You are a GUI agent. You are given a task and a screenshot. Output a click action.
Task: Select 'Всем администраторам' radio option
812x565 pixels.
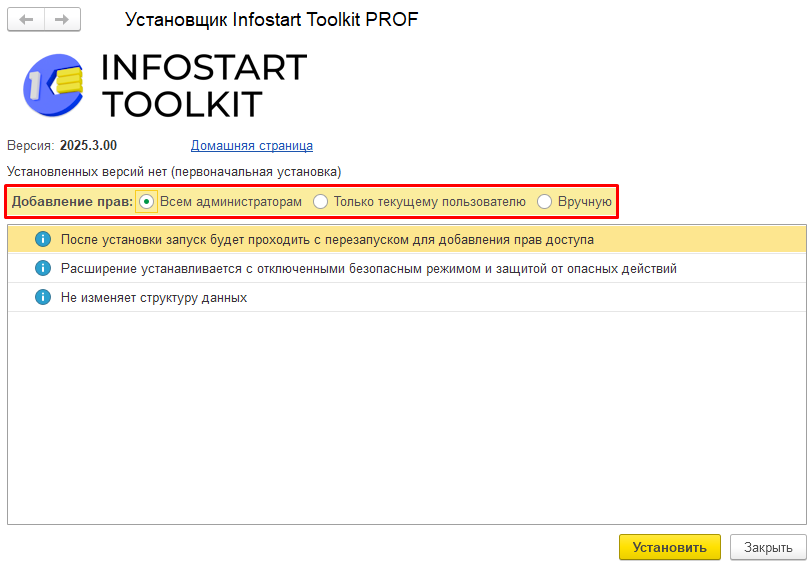pos(147,201)
